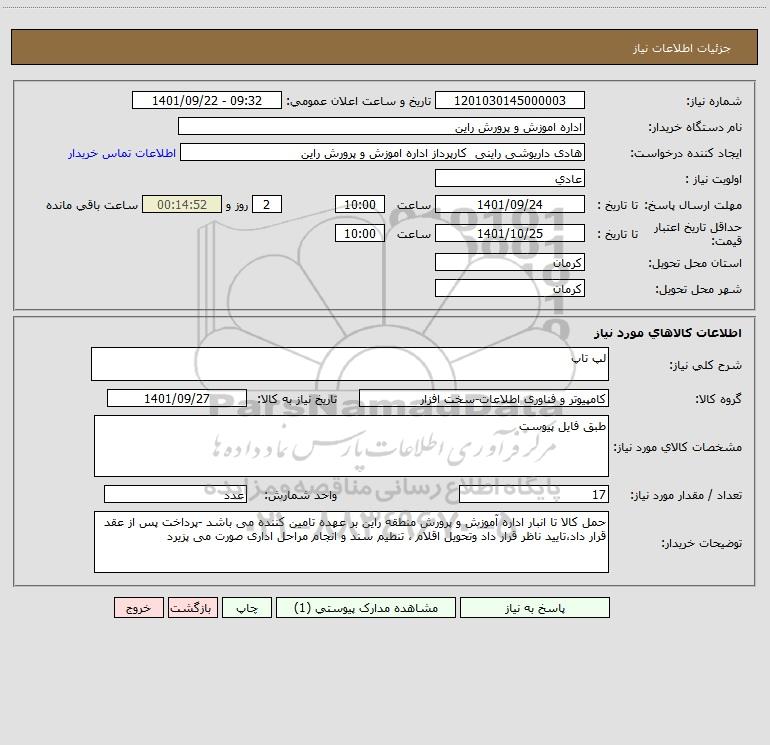Click the ساعت باقی مانده label
This screenshot has width=770, height=745.
click(x=92, y=205)
